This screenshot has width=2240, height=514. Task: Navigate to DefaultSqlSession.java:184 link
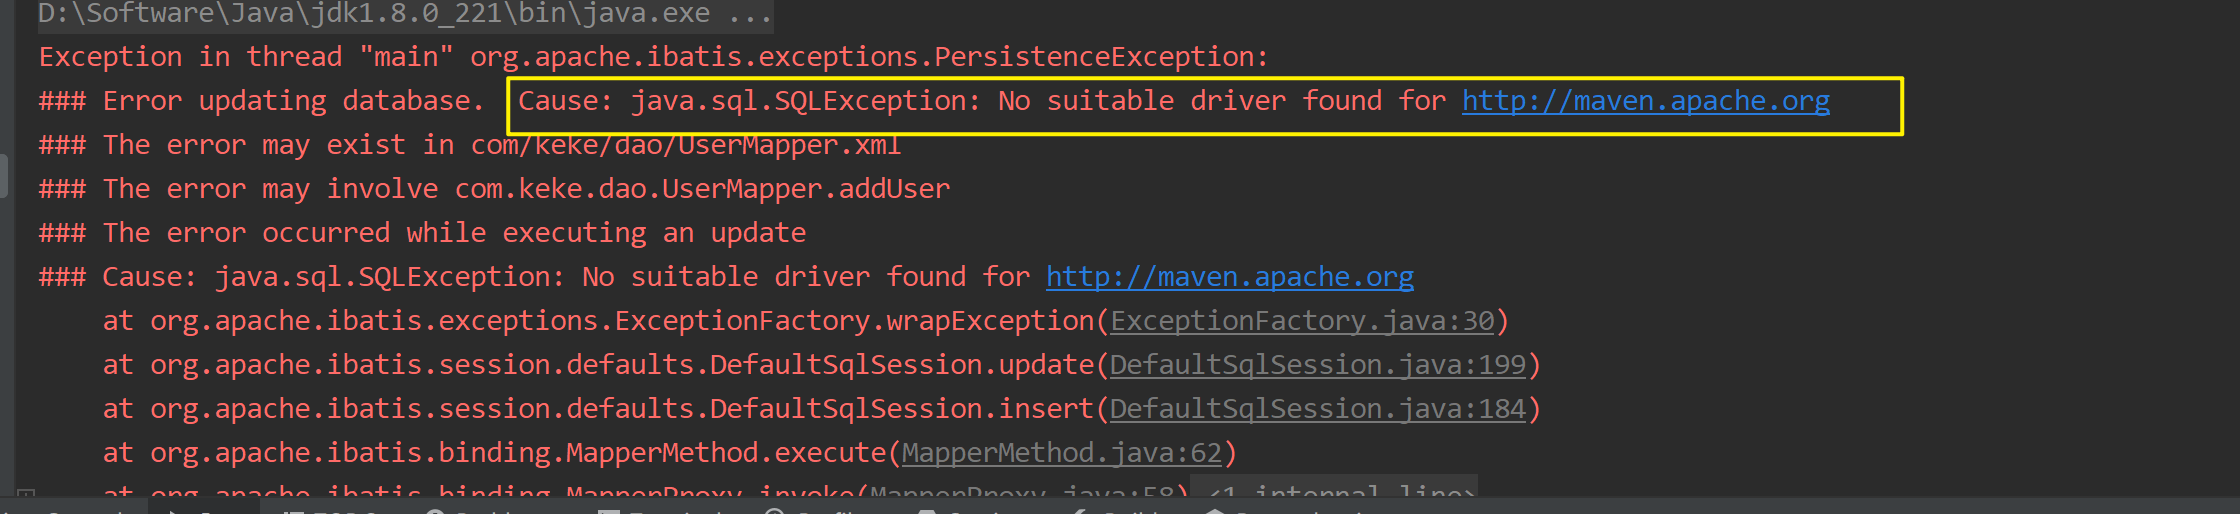tap(1318, 409)
